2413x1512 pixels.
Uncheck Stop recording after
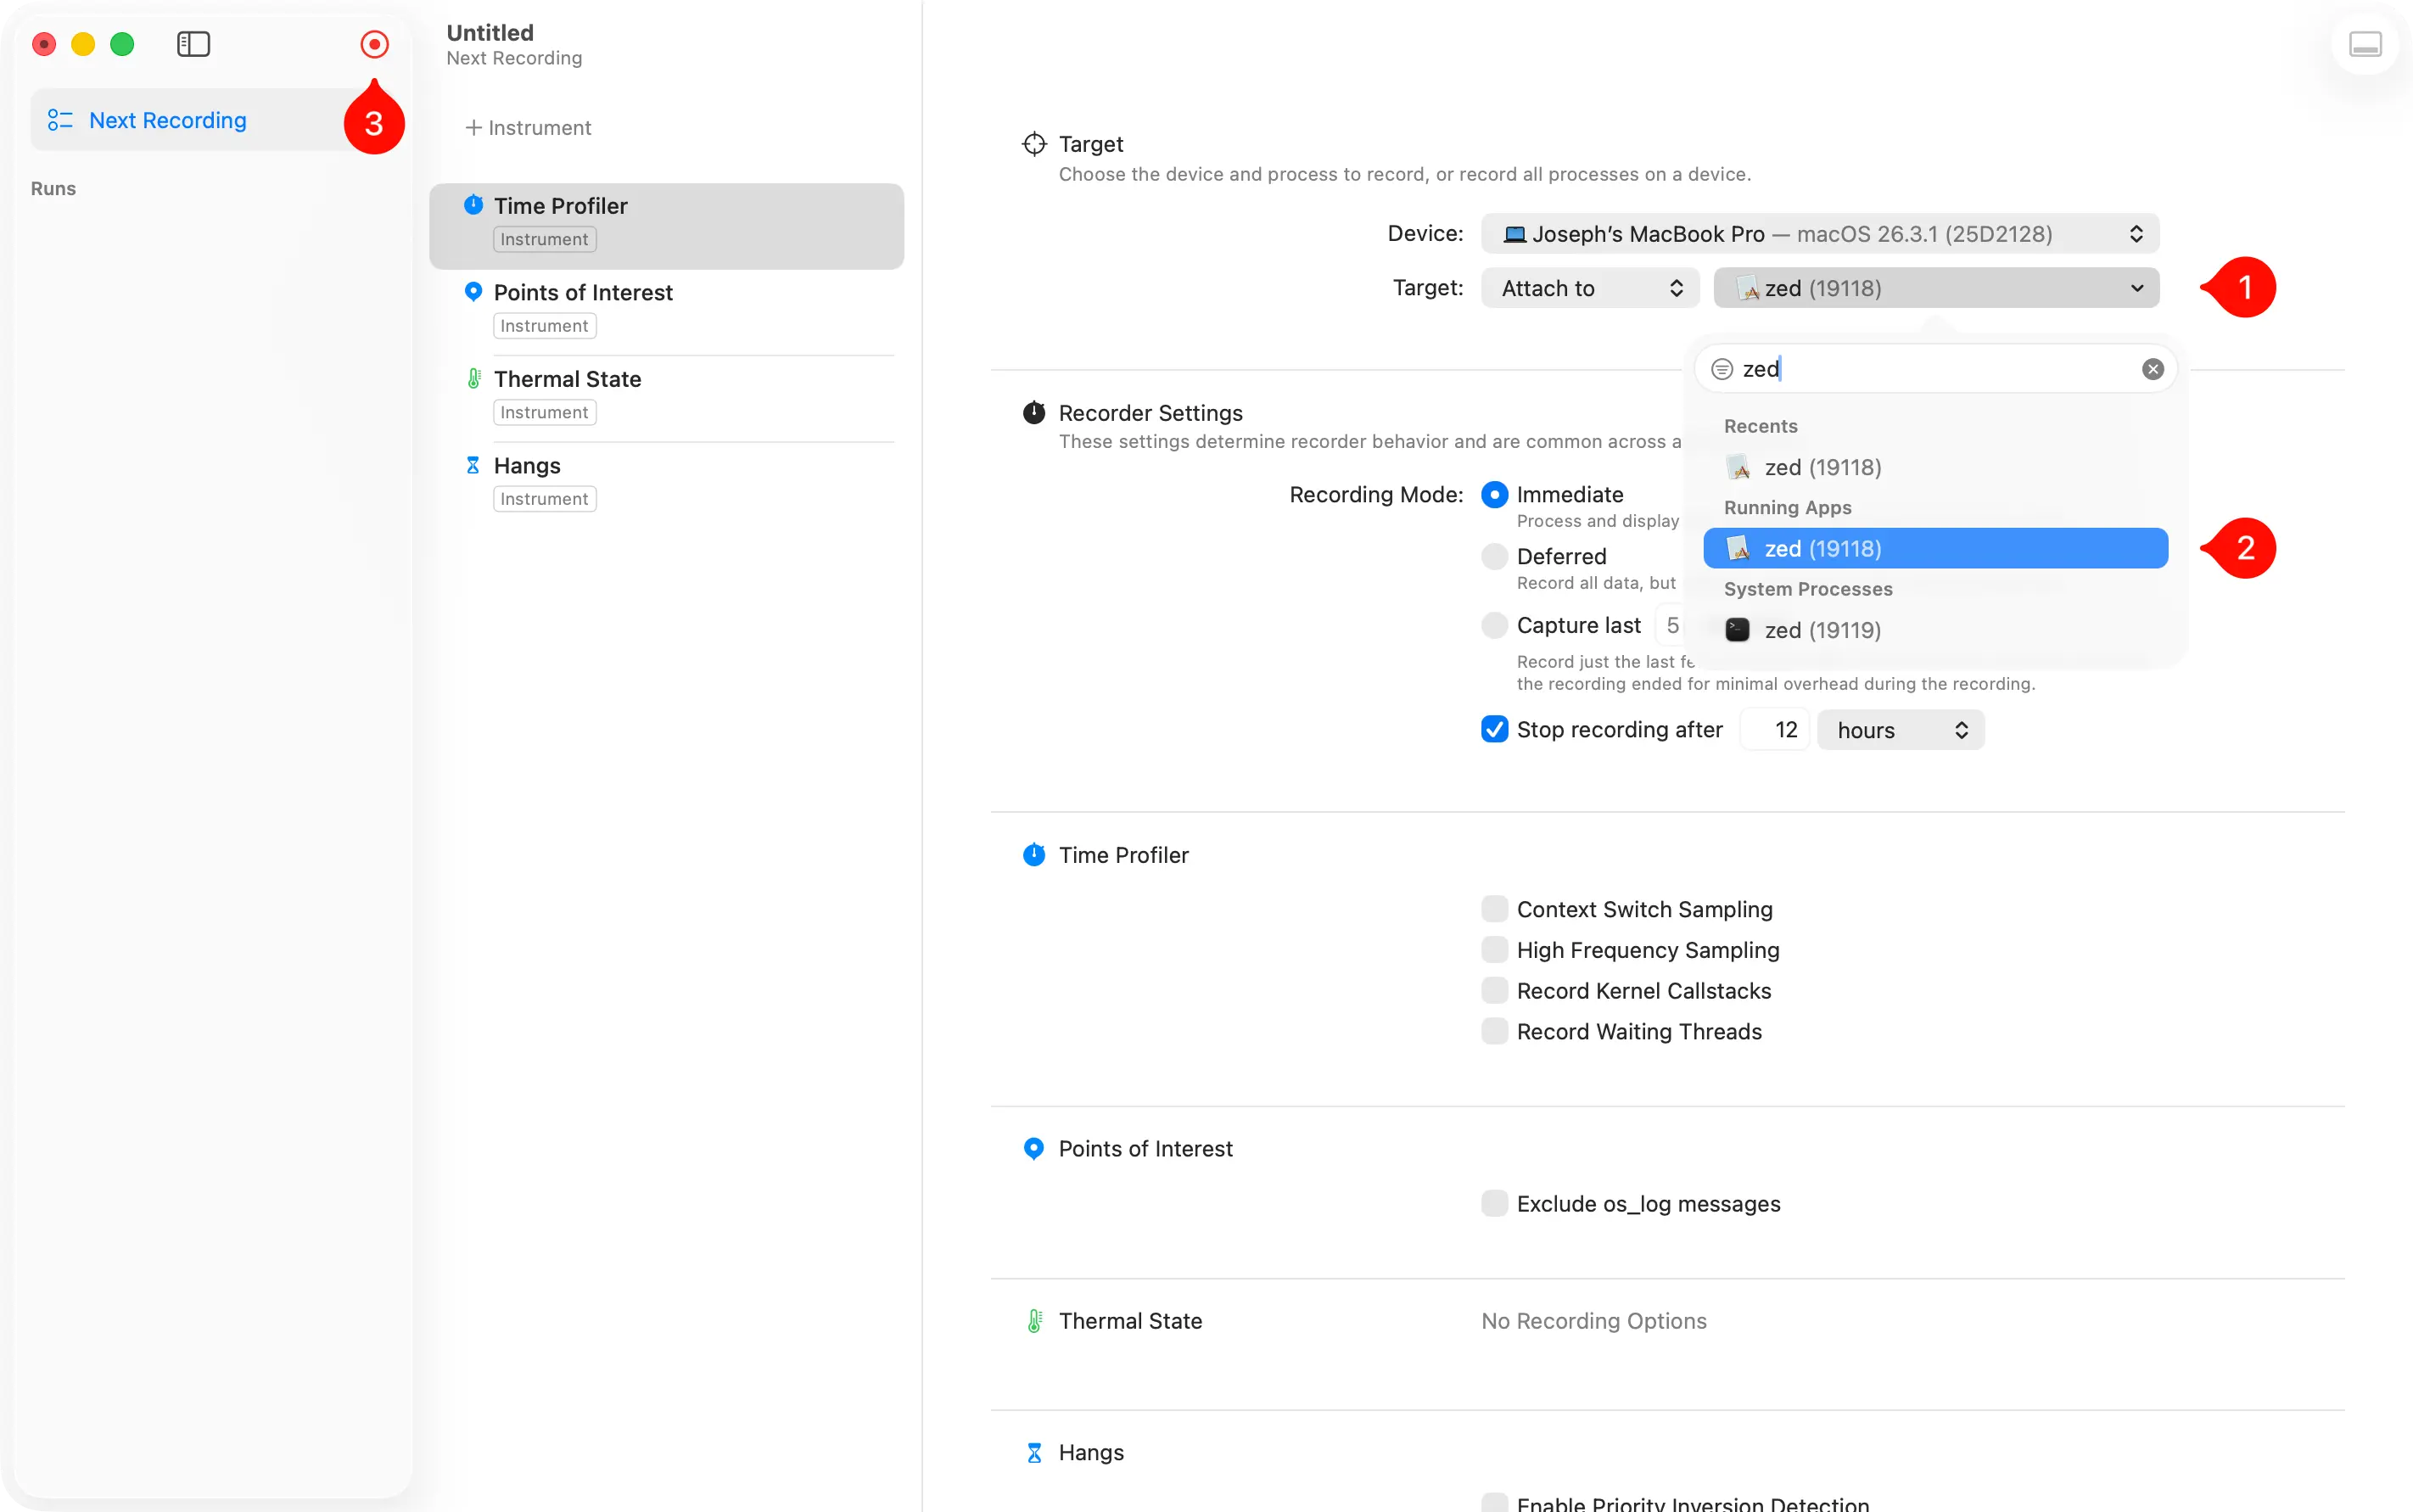[x=1494, y=729]
